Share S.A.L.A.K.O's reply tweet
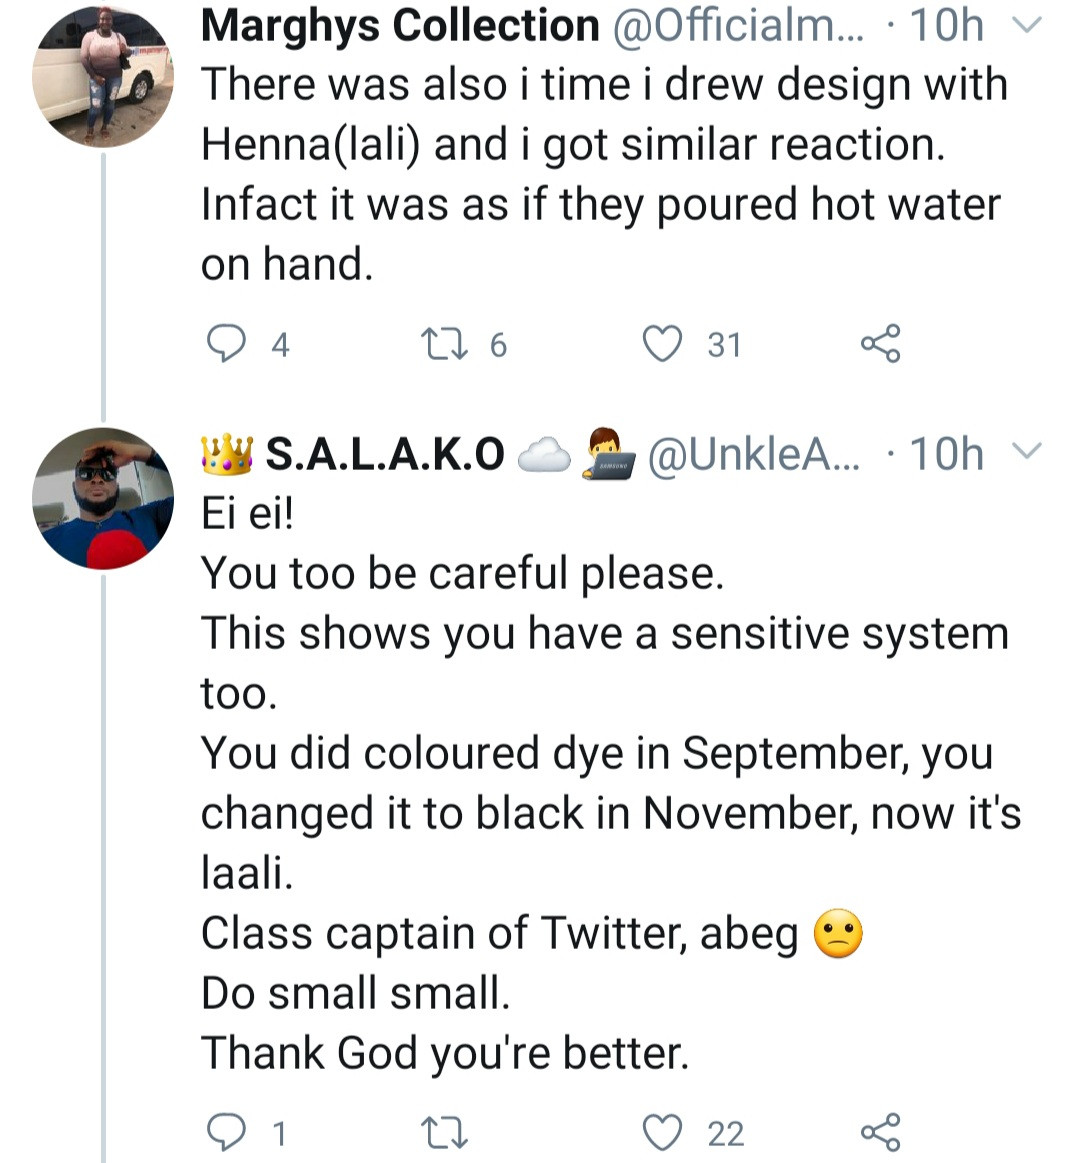The image size is (1080, 1163). [x=880, y=1133]
